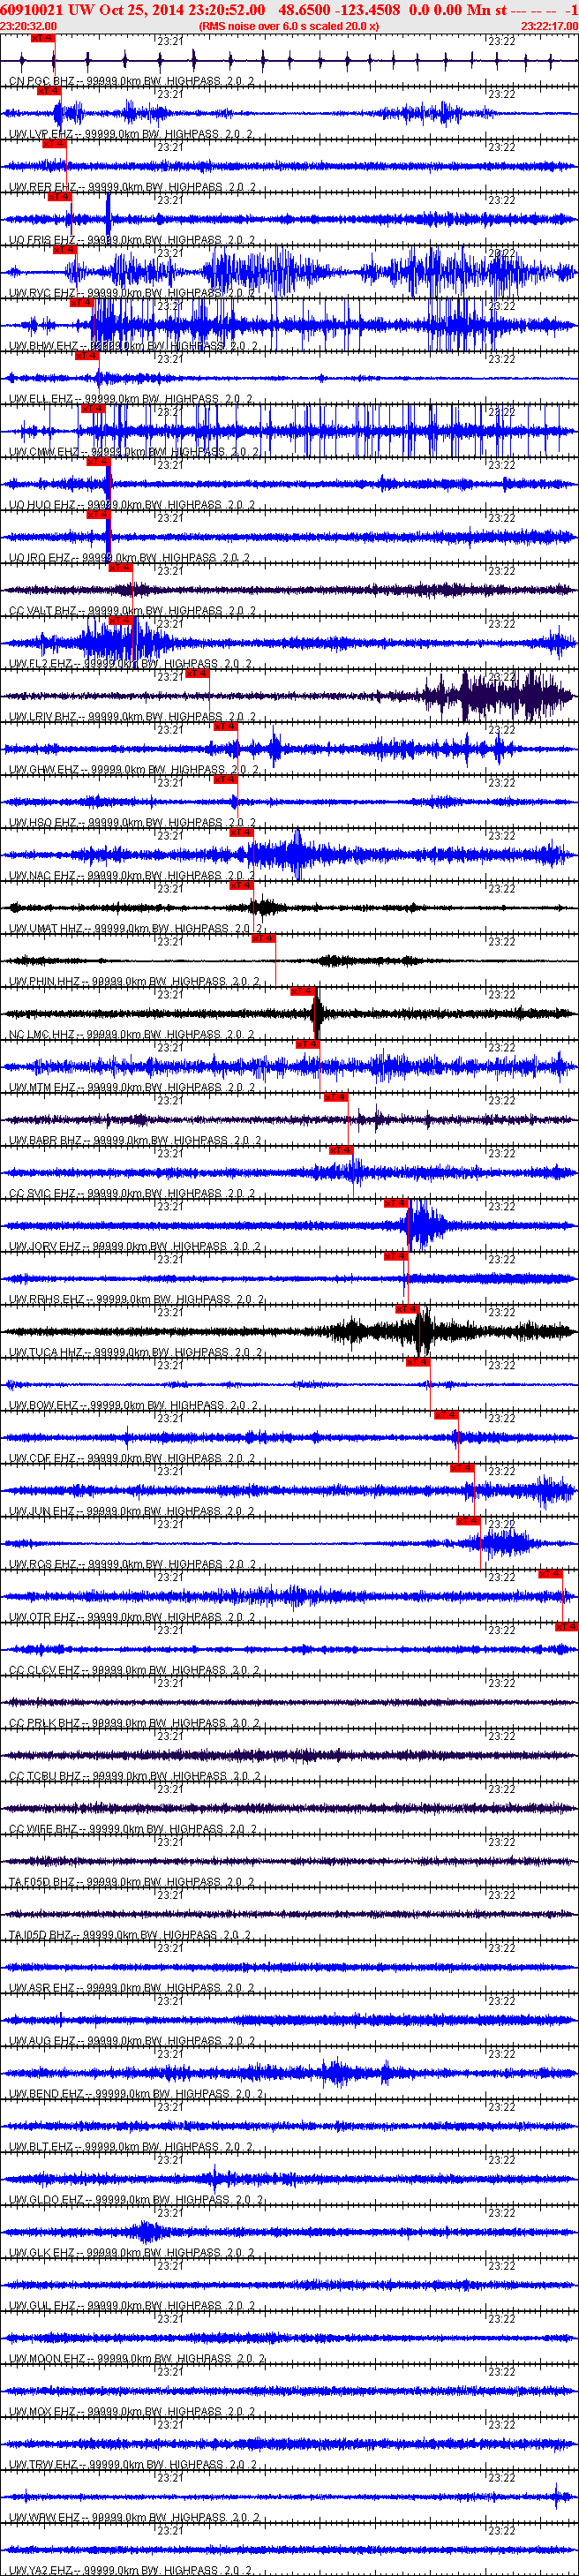Select the UW.JORV.EHZ station label
Image resolution: width=579 pixels, height=2576 pixels.
click(x=134, y=1247)
